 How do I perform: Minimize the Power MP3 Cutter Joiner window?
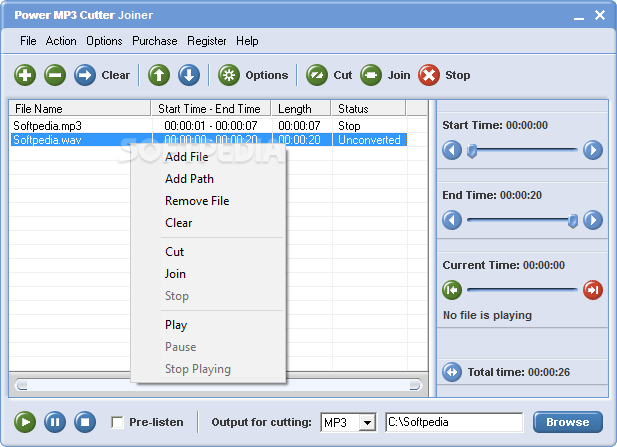[x=578, y=16]
